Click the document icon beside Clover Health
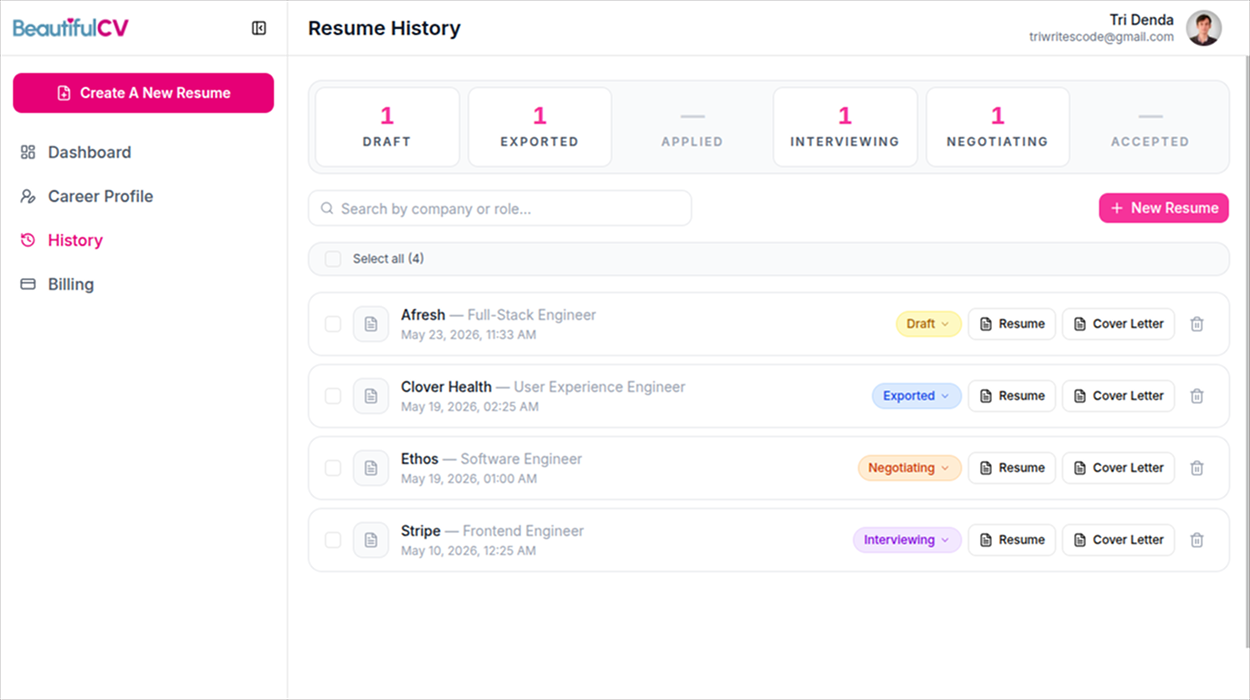Screen dimensions: 1250x700 coord(371,396)
